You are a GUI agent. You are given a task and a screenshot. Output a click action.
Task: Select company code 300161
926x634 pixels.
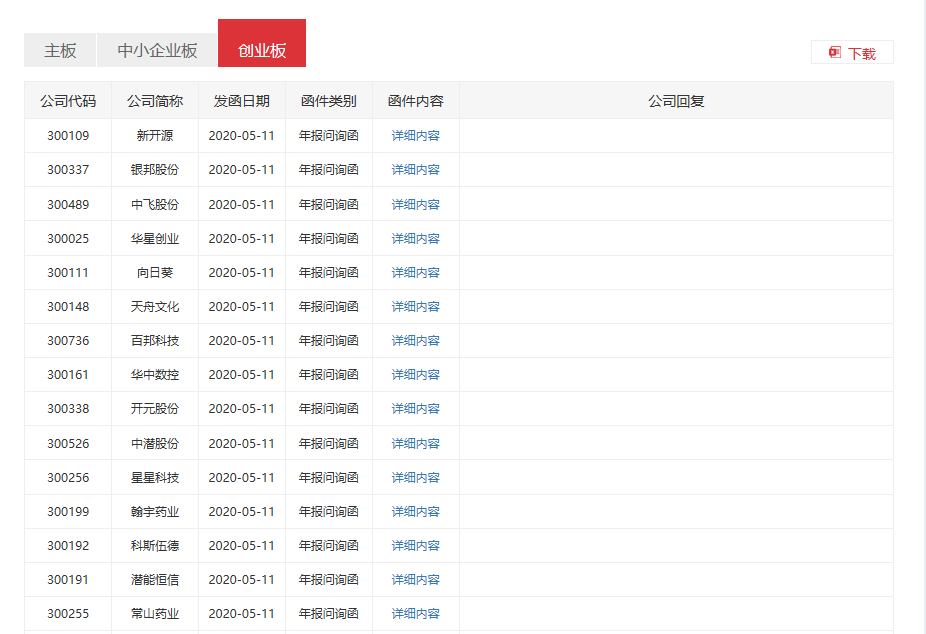pyautogui.click(x=68, y=375)
